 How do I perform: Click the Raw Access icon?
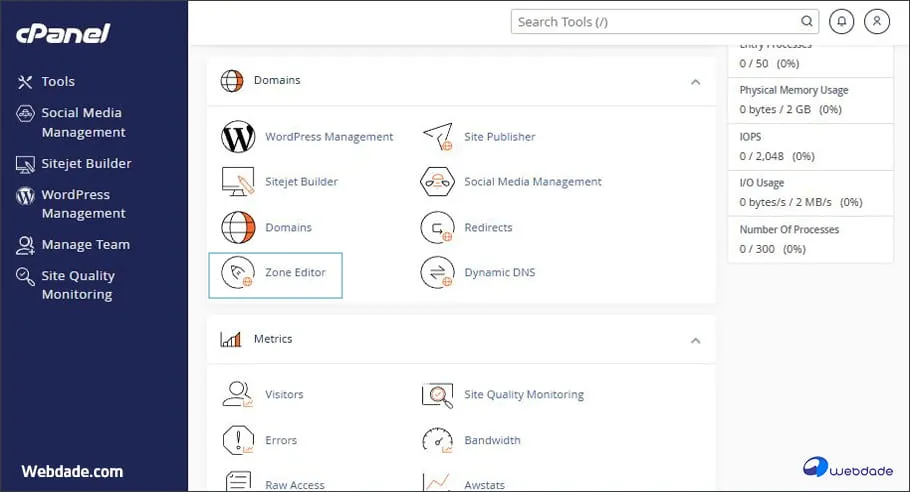[238, 482]
